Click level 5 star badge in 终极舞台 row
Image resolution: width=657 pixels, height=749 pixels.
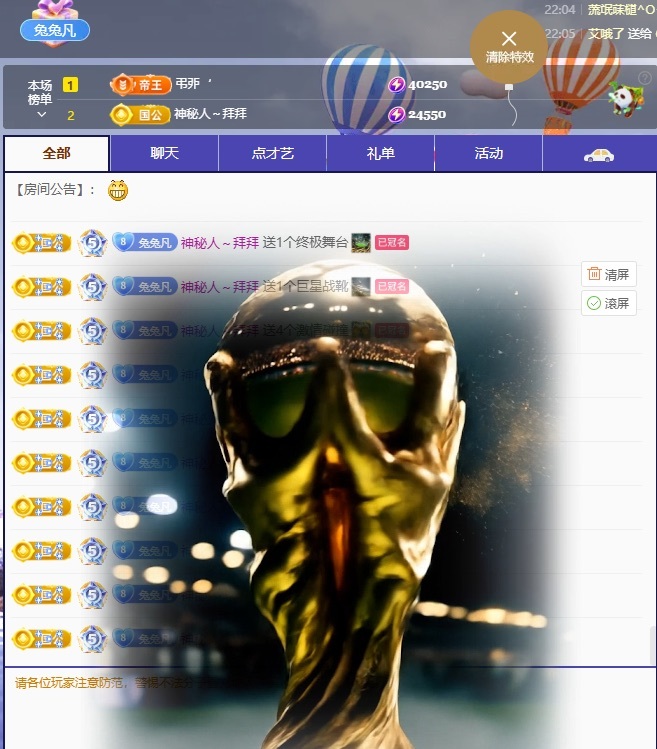[x=92, y=243]
